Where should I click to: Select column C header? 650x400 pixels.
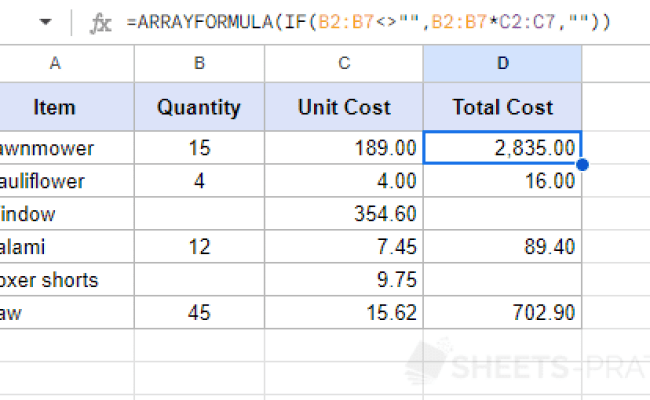344,63
